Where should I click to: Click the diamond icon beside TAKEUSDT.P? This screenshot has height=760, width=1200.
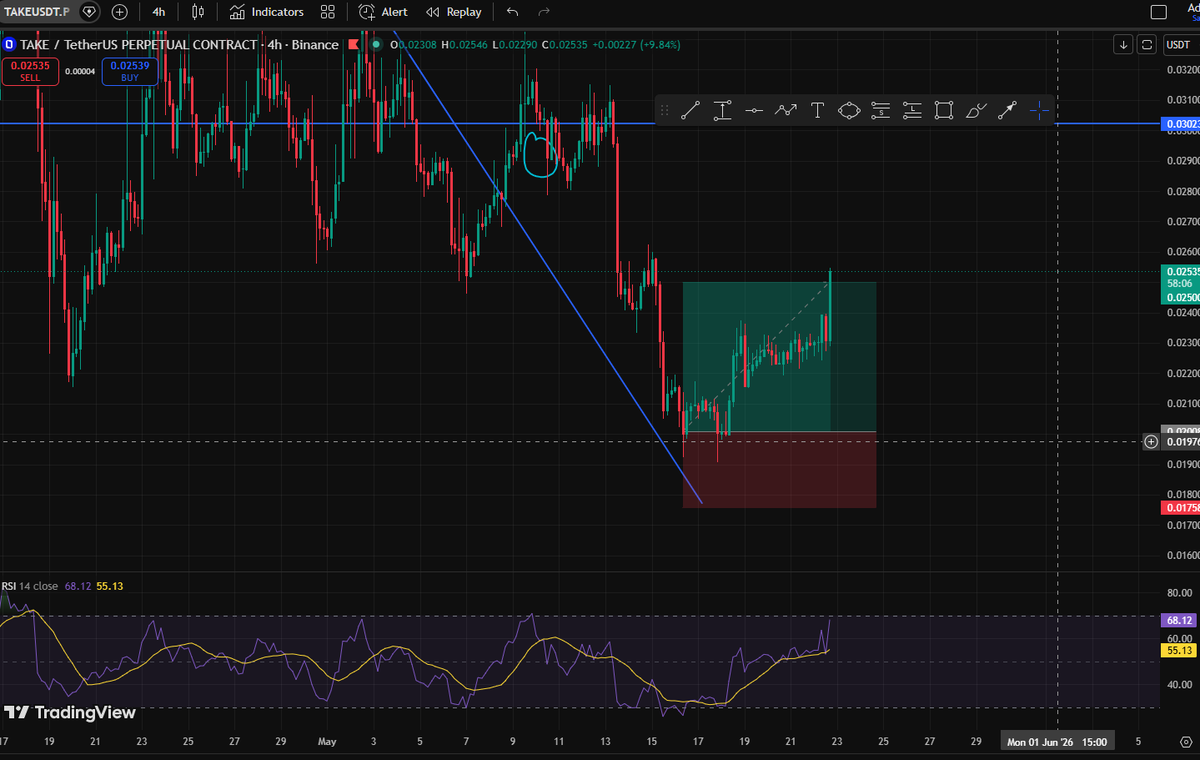(x=90, y=12)
